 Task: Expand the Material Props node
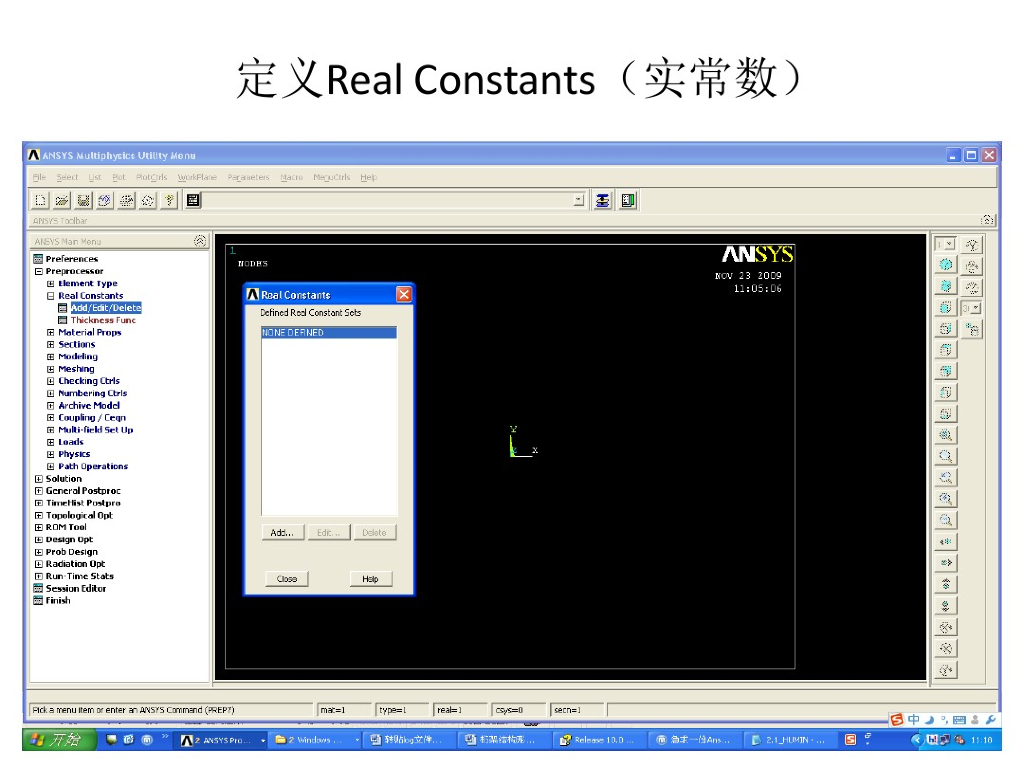point(50,332)
